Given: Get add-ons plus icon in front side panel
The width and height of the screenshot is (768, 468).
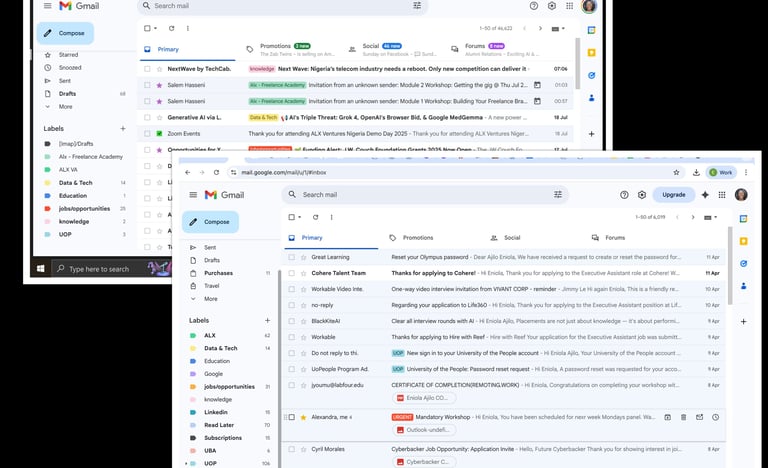Looking at the screenshot, I should (x=744, y=321).
